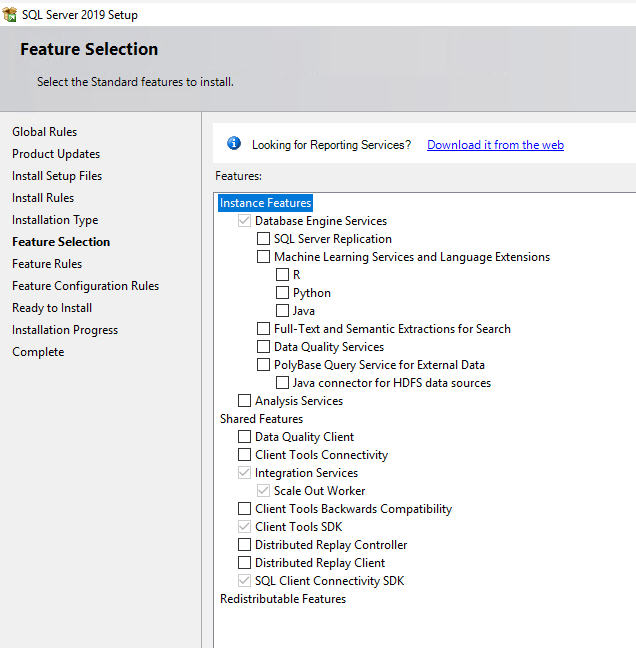Click Install Setup Files step
The image size is (636, 648).
(57, 176)
